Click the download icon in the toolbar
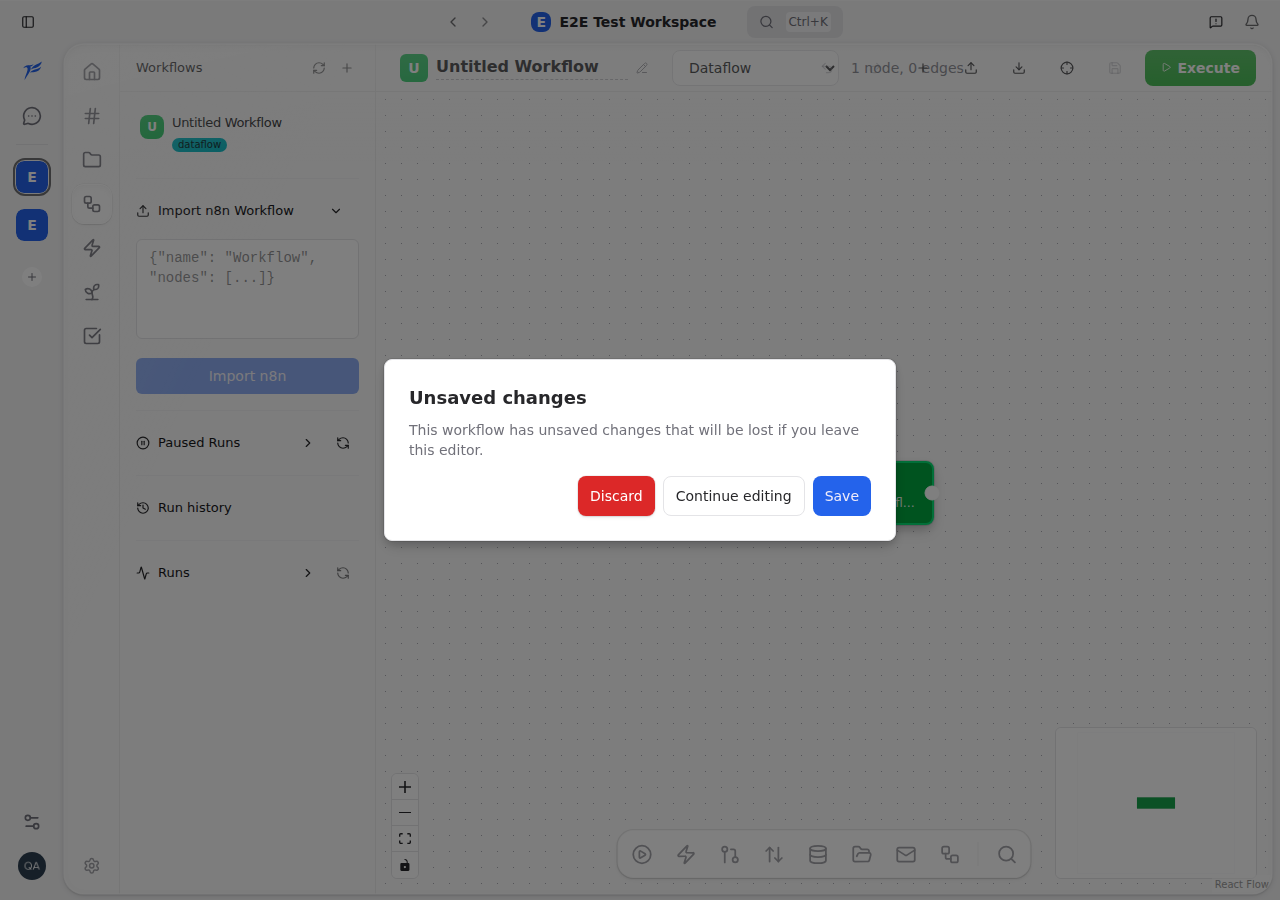The height and width of the screenshot is (900, 1280). click(1019, 68)
